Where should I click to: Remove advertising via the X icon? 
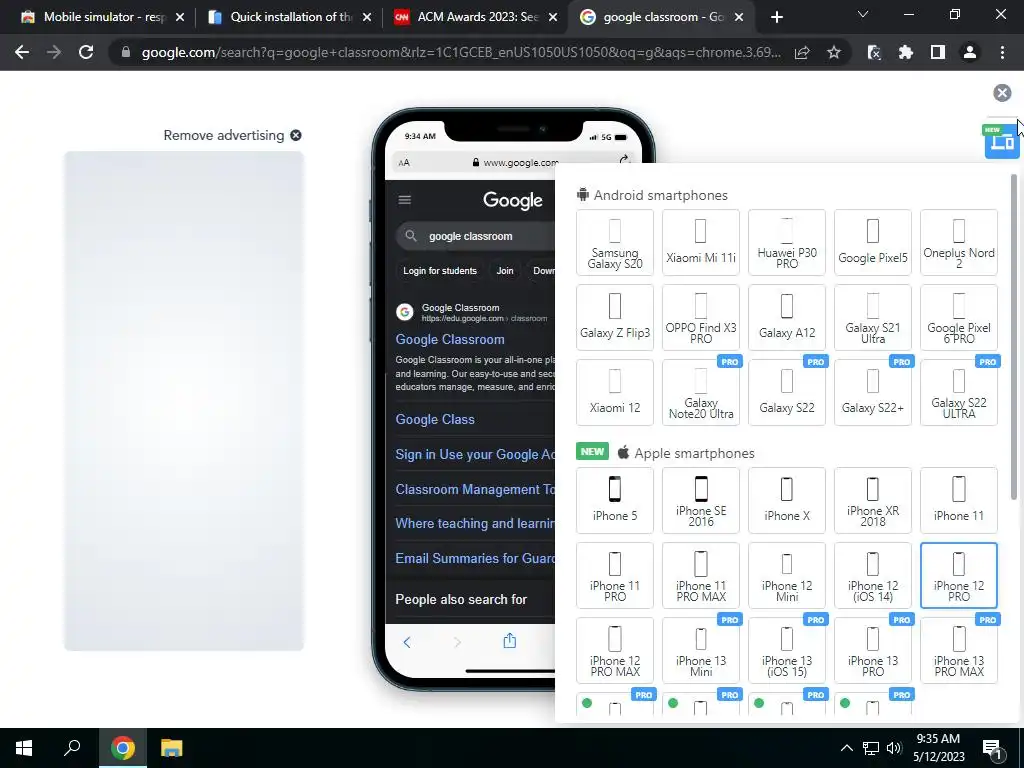[x=296, y=135]
